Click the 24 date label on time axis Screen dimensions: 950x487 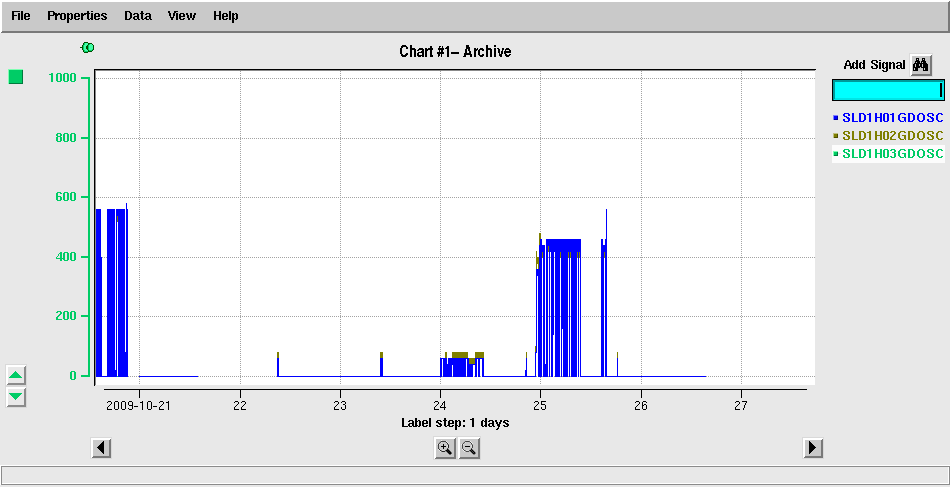[x=440, y=405]
